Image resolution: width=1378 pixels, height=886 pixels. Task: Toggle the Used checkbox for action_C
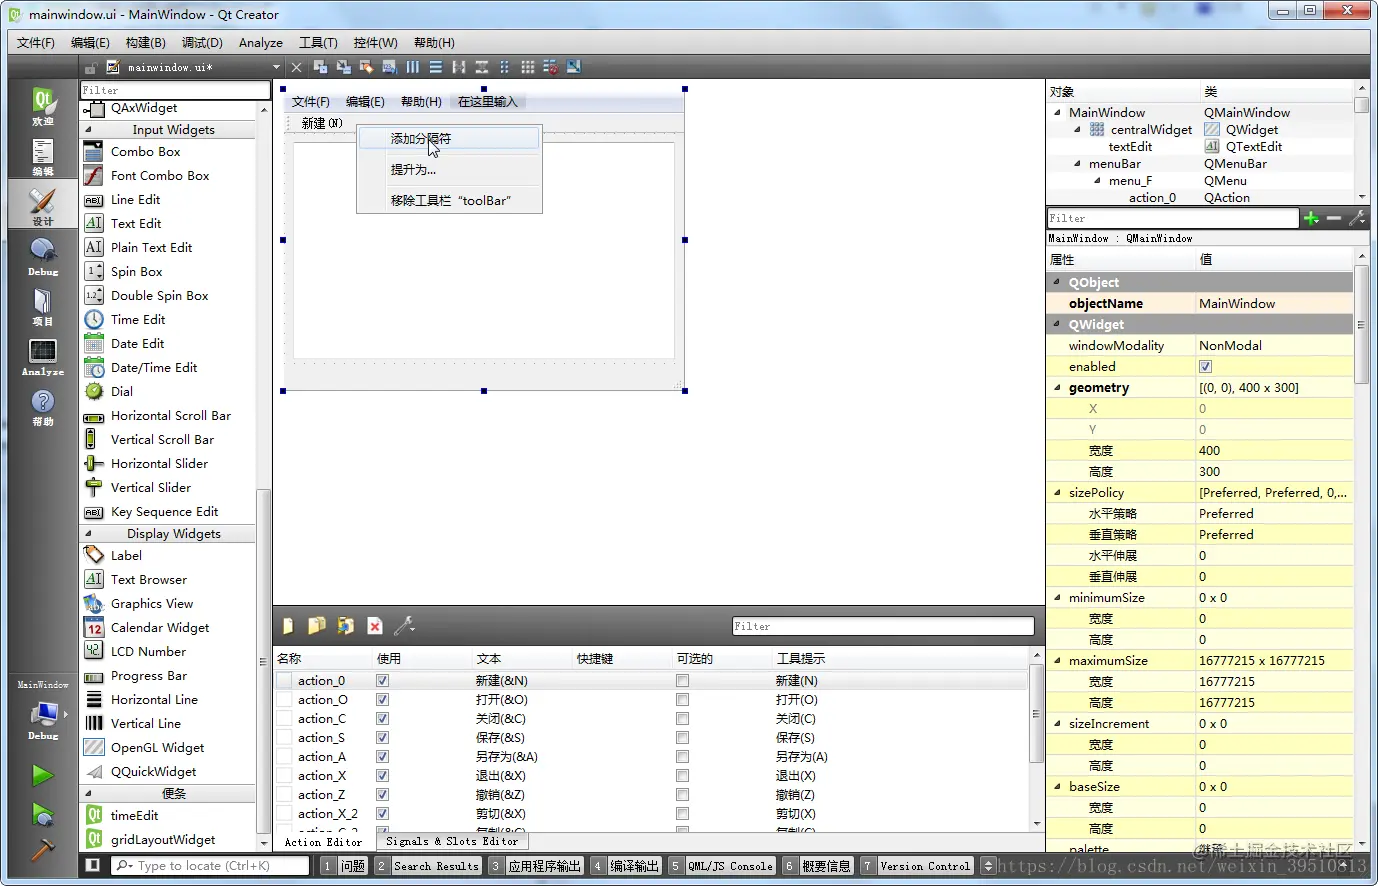tap(382, 719)
